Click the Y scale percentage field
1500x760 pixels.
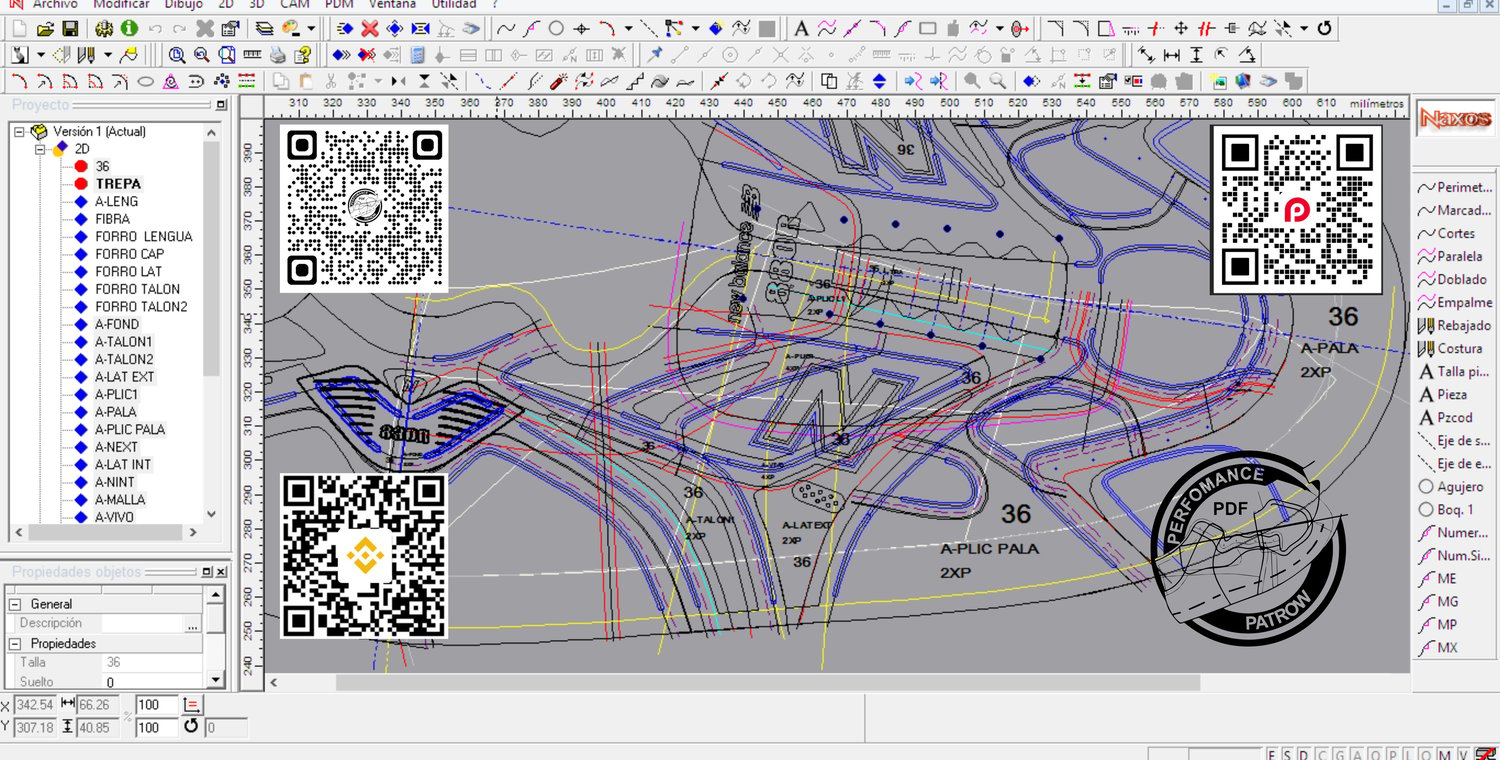coord(157,727)
